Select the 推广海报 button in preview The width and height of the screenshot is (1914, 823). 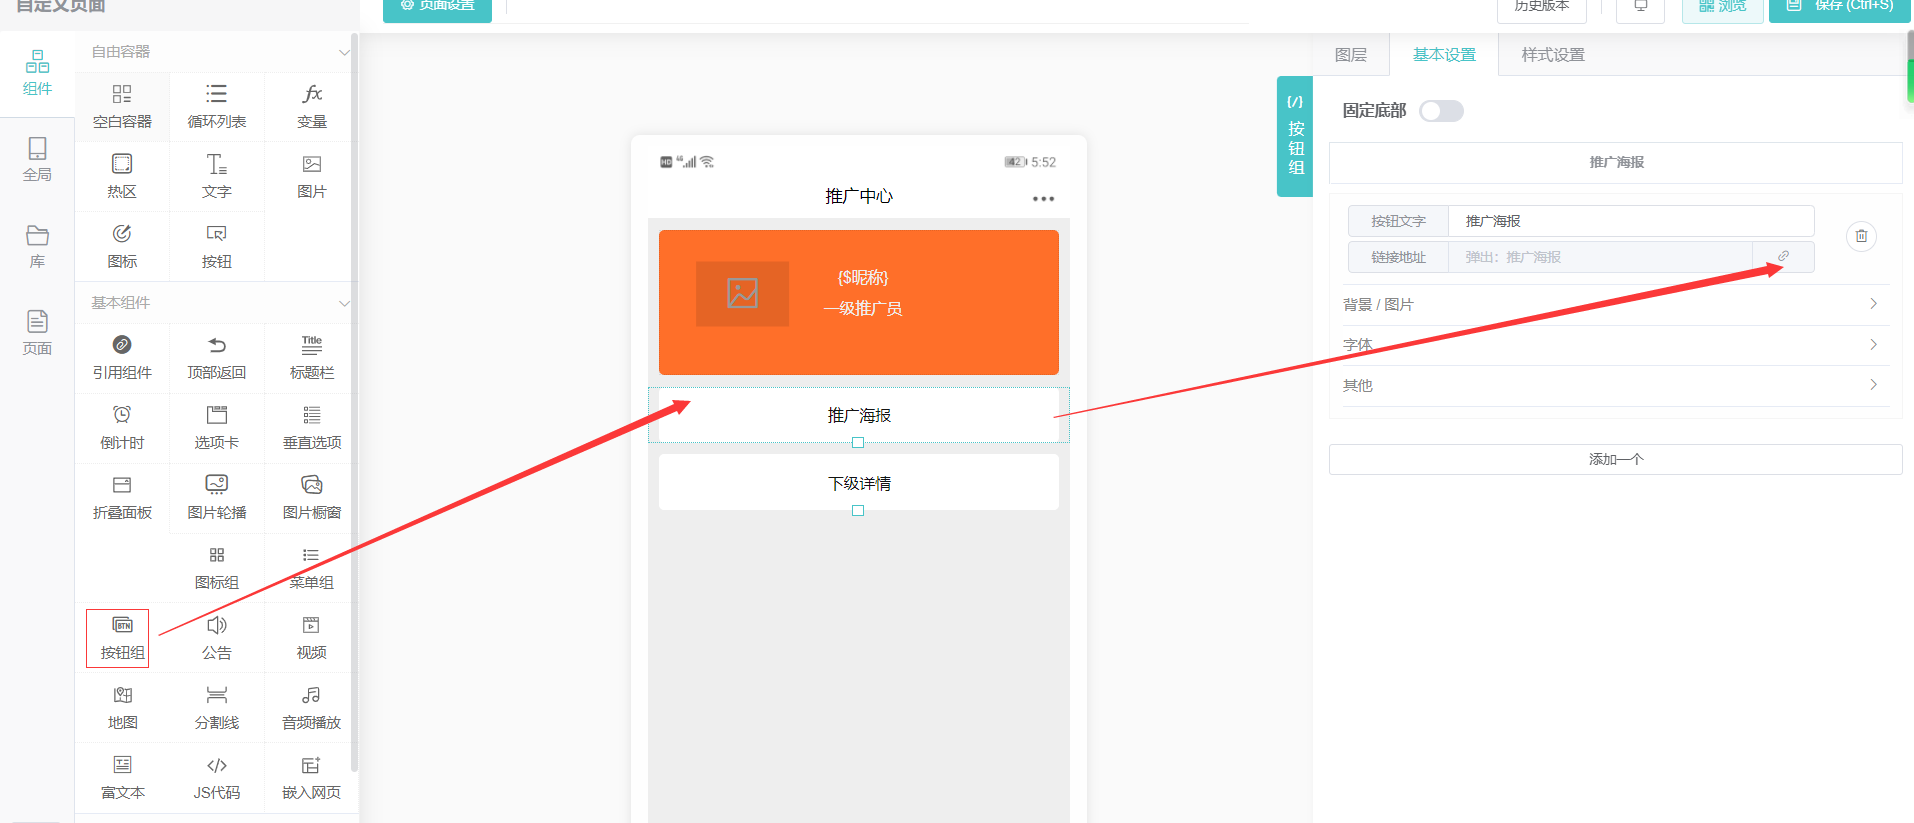pyautogui.click(x=859, y=415)
